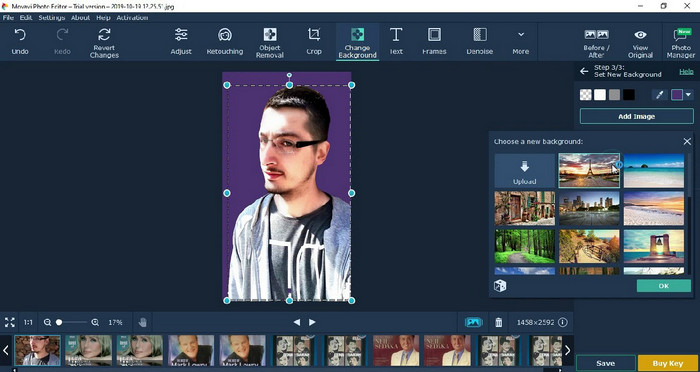
Task: Toggle the filmstrip gallery icon
Action: 474,322
